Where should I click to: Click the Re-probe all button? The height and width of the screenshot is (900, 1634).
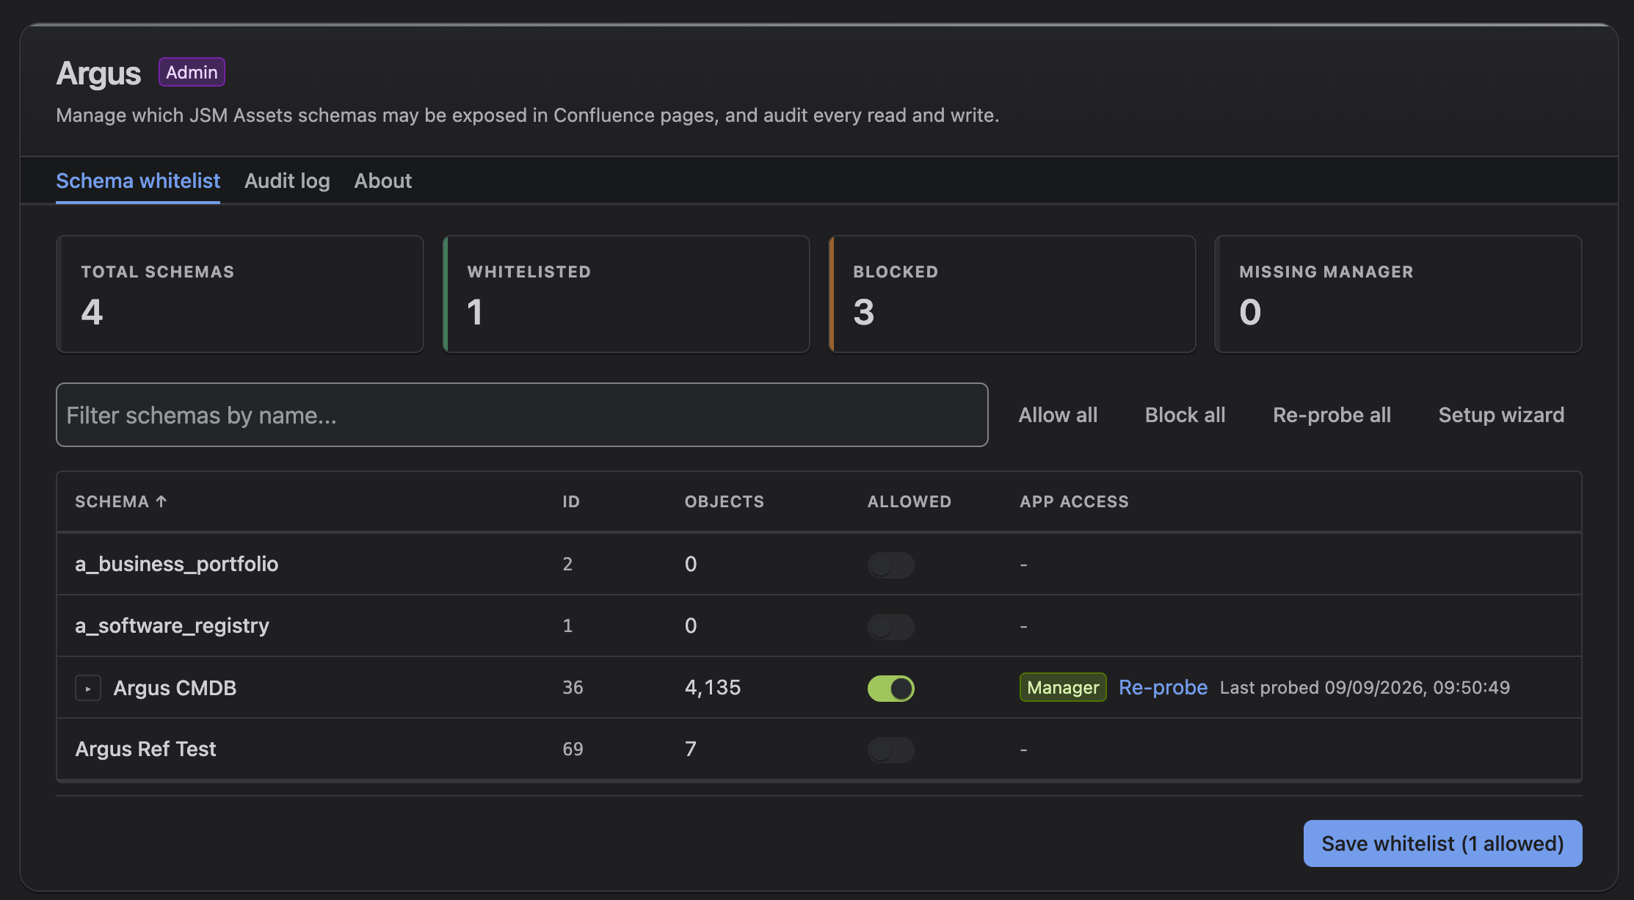click(1331, 415)
